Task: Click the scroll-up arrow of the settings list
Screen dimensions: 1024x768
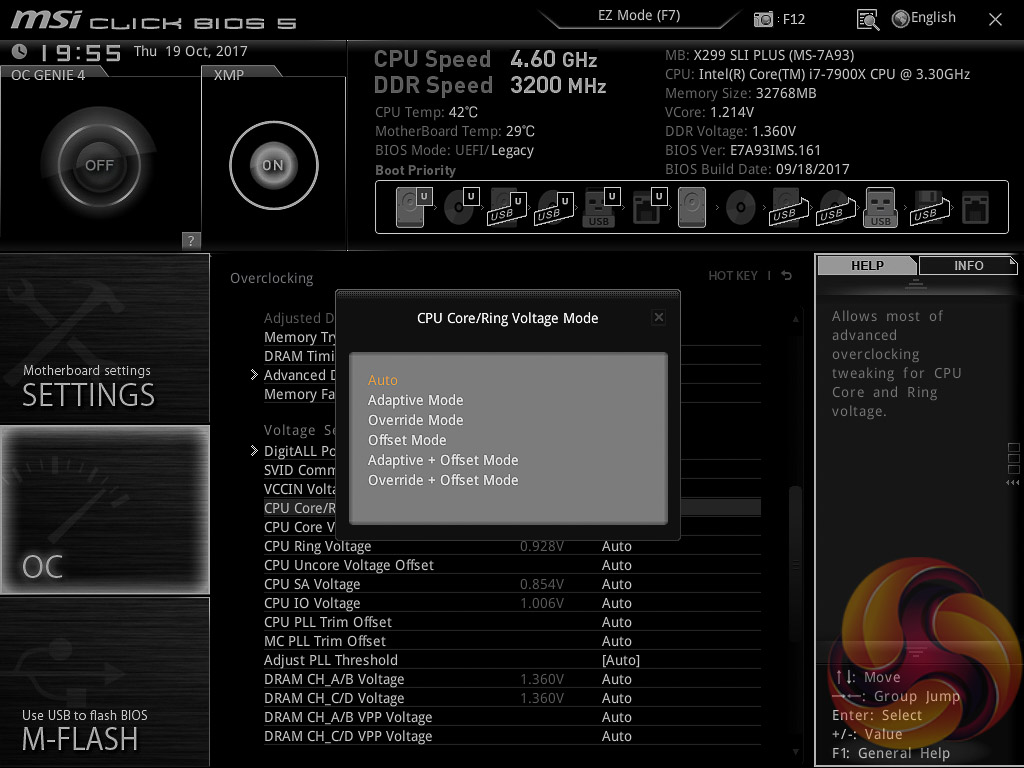Action: click(x=795, y=319)
